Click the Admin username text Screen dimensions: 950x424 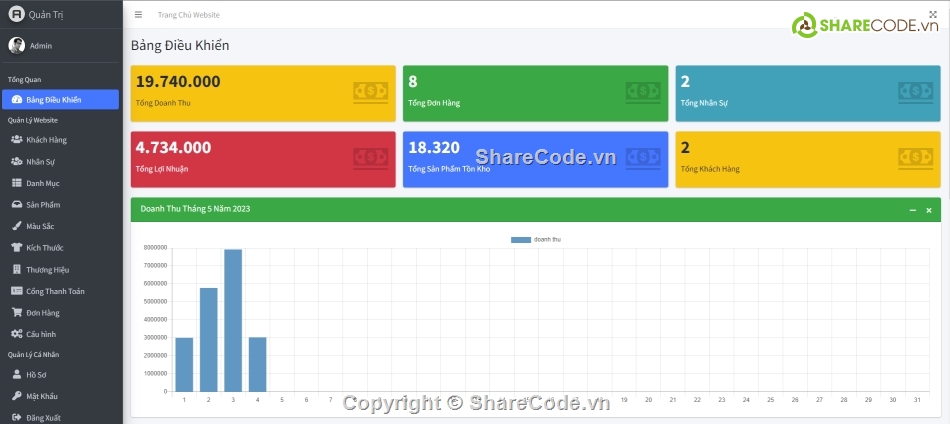[x=41, y=45]
